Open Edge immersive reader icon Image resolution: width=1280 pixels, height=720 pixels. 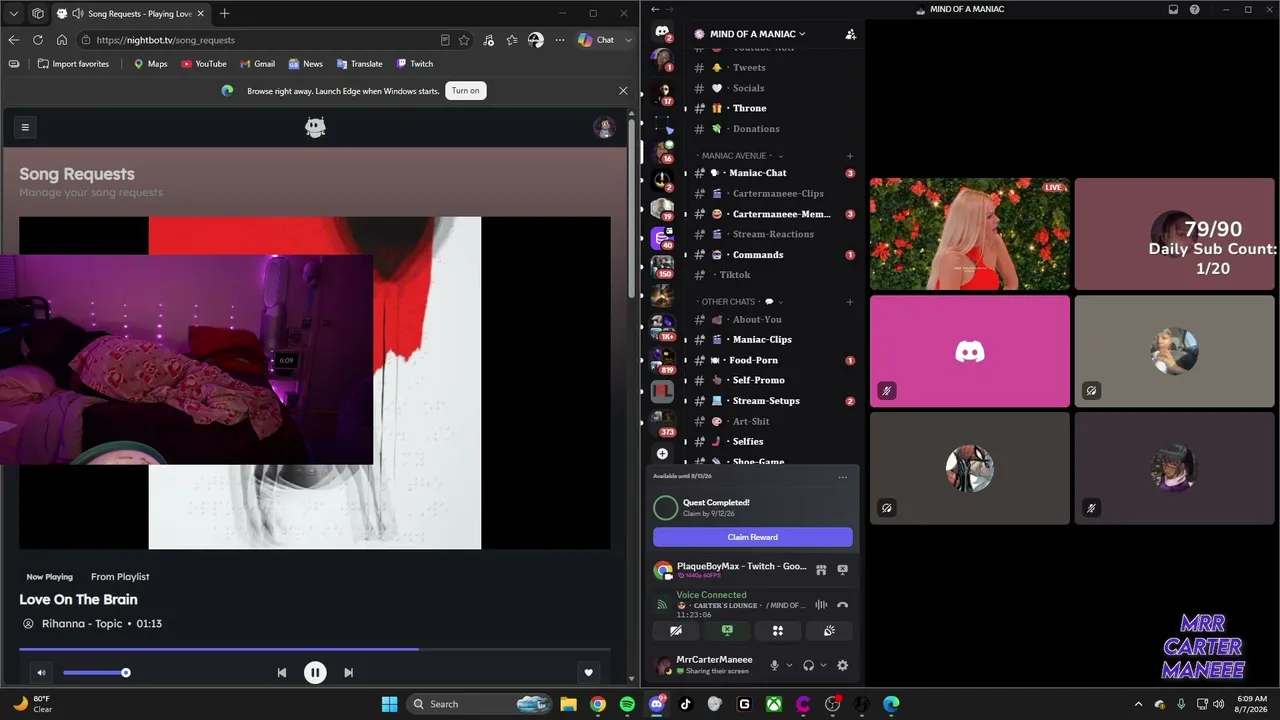pyautogui.click(x=445, y=40)
